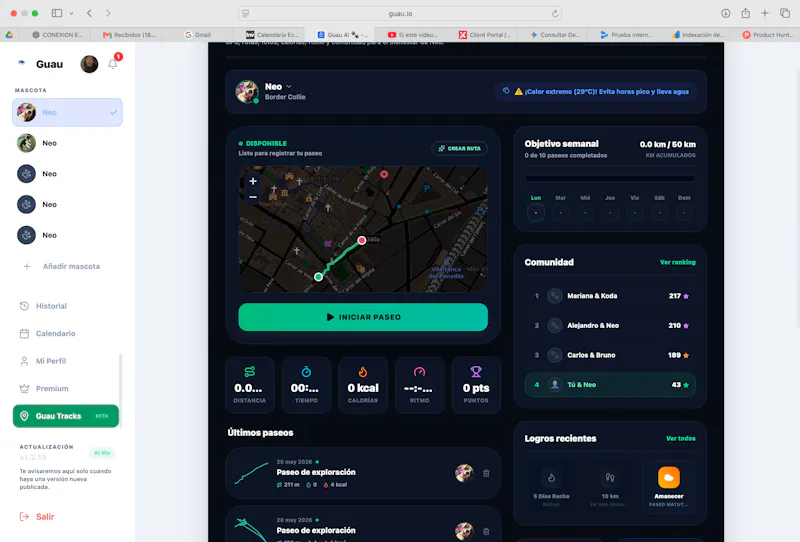Click the Amanecer achievement badge

(669, 485)
